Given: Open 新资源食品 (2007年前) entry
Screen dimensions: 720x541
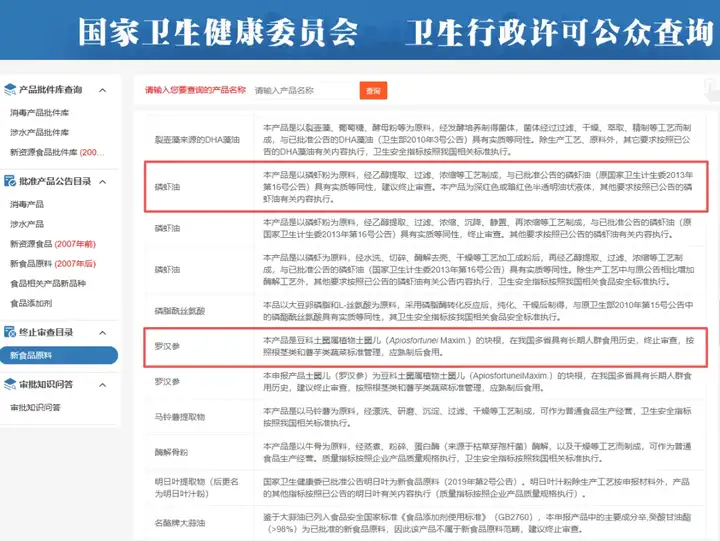Looking at the screenshot, I should pos(53,244).
